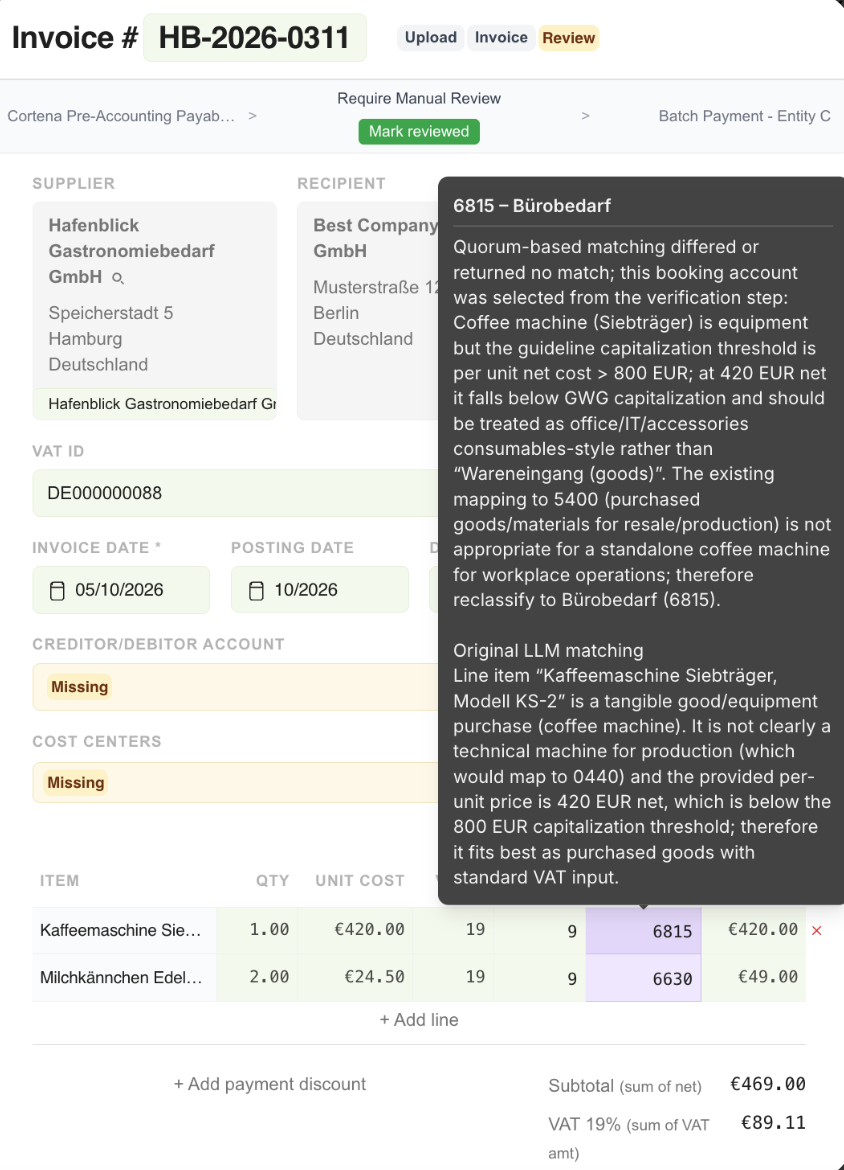Add a new line item

(x=419, y=1020)
